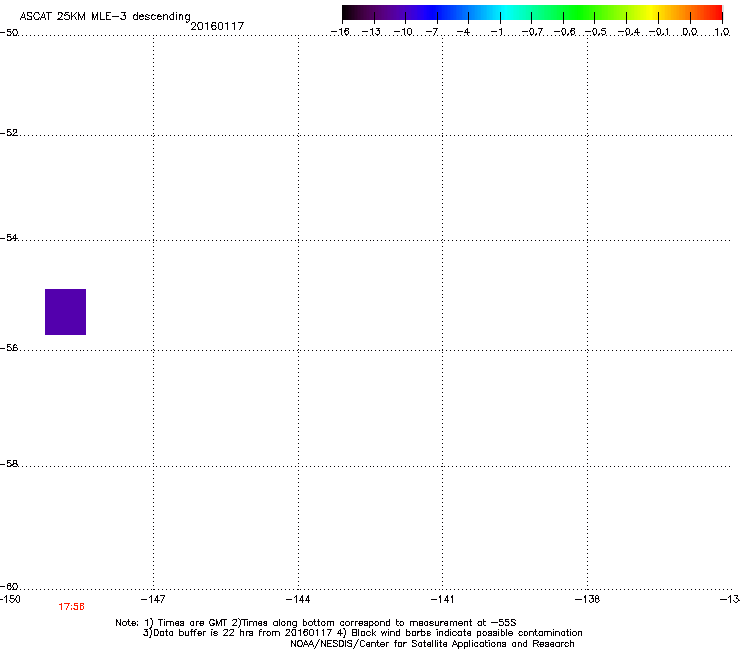Click the -52 latitude label
The height and width of the screenshot is (650, 740).
coord(9,133)
